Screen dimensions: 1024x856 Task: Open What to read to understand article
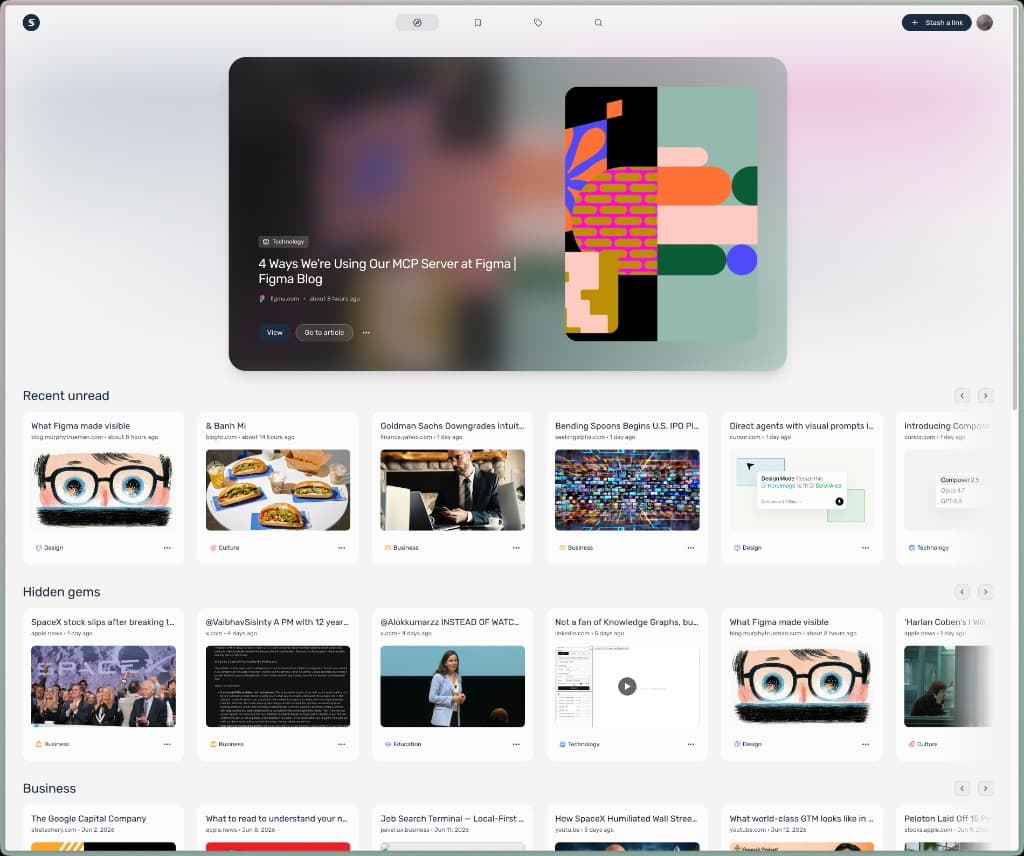click(x=277, y=819)
